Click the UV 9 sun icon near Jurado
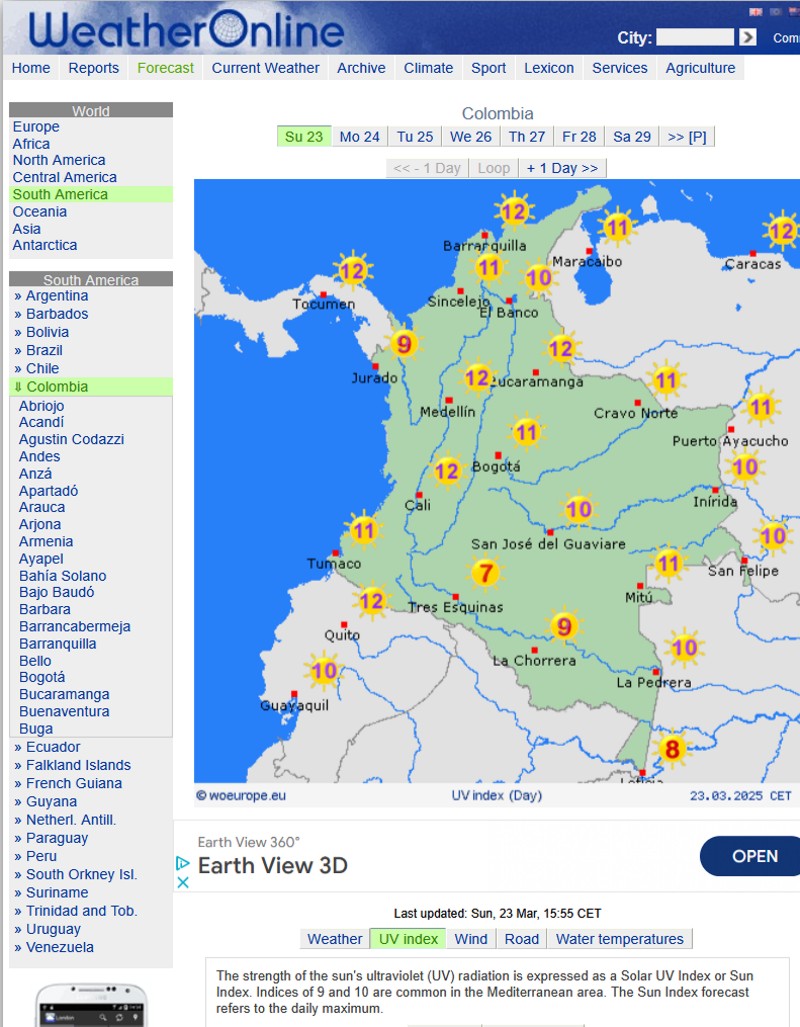800x1027 pixels. pyautogui.click(x=403, y=345)
